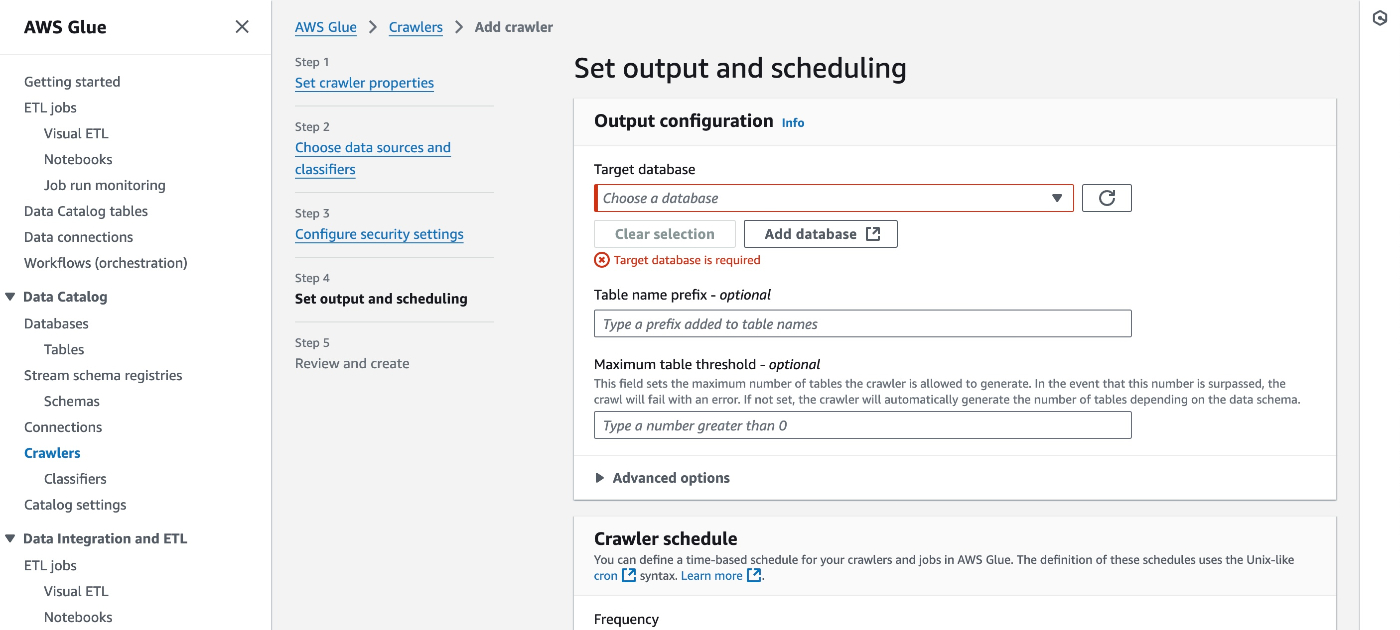Navigate to Stream schema registries
This screenshot has width=1400, height=630.
point(103,376)
